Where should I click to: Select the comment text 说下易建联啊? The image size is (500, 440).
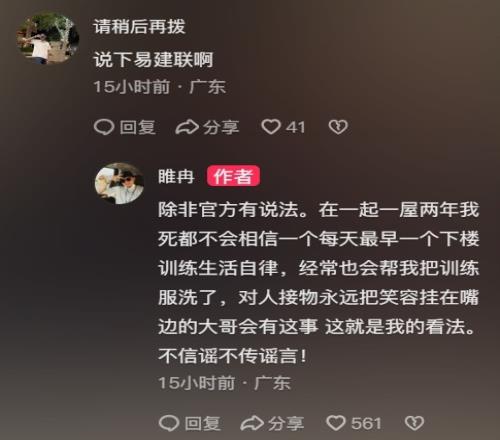pos(153,60)
